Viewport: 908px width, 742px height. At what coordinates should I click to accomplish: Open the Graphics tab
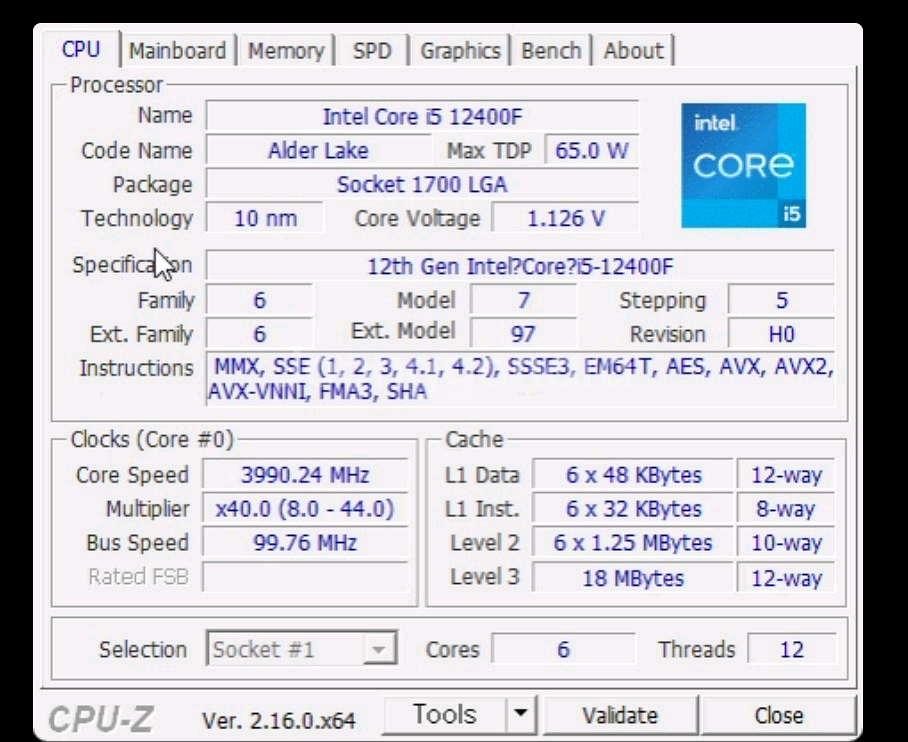[460, 51]
